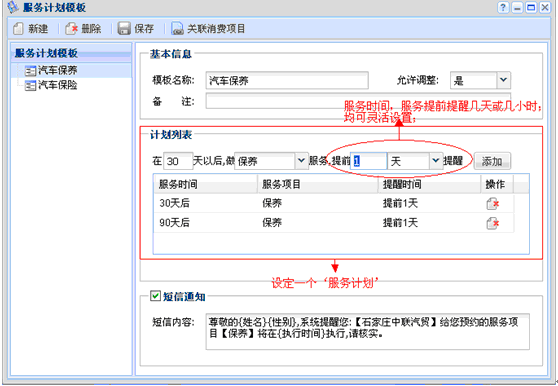Image resolution: width=558 pixels, height=386 pixels.
Task: Click the 备注 remarks field
Action: pyautogui.click(x=358, y=101)
